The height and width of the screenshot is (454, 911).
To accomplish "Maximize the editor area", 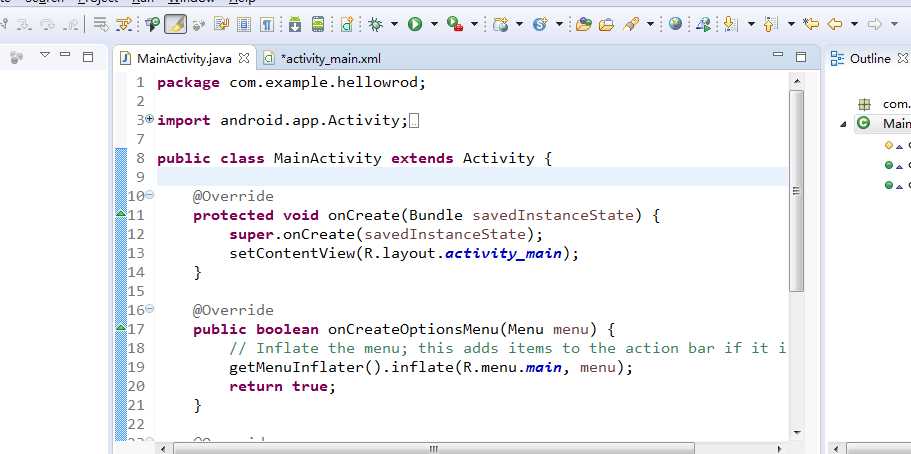I will pos(801,56).
